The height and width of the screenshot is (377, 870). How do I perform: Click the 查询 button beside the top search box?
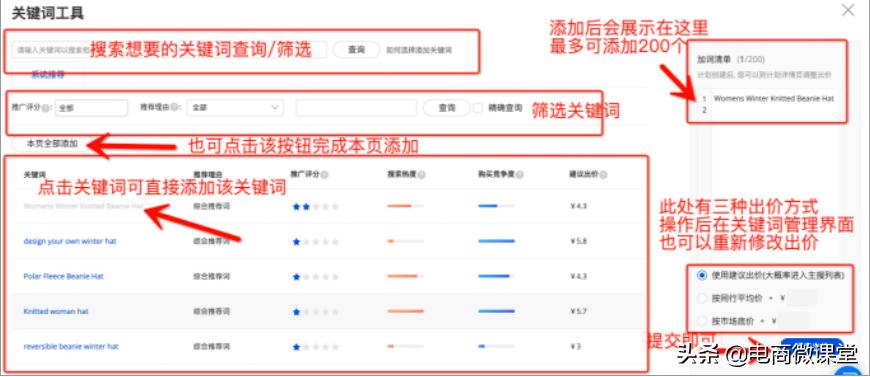[x=356, y=49]
